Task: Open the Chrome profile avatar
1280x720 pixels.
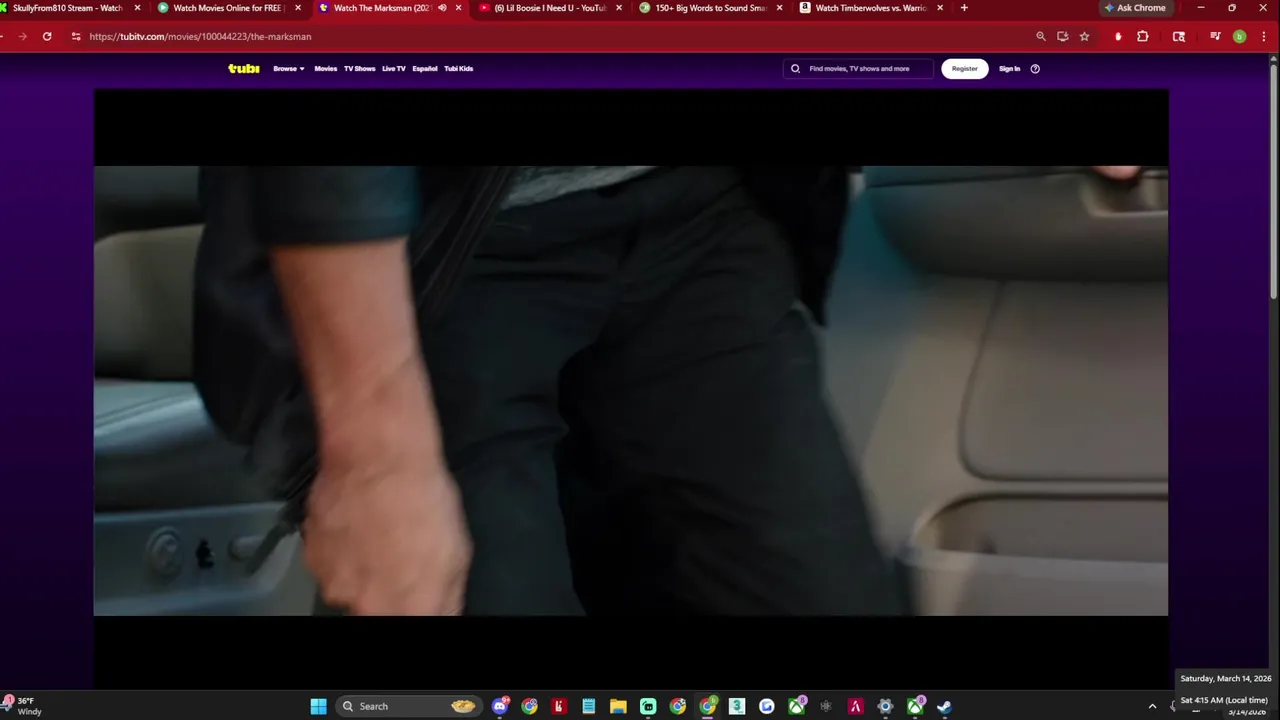Action: pos(1239,36)
